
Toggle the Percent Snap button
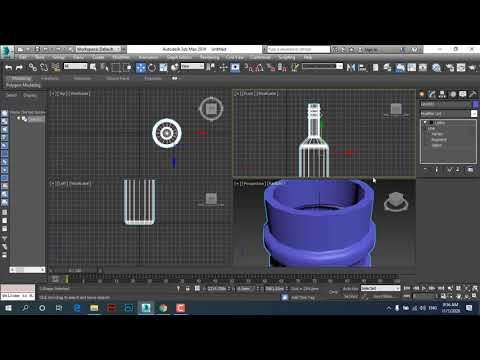271,68
